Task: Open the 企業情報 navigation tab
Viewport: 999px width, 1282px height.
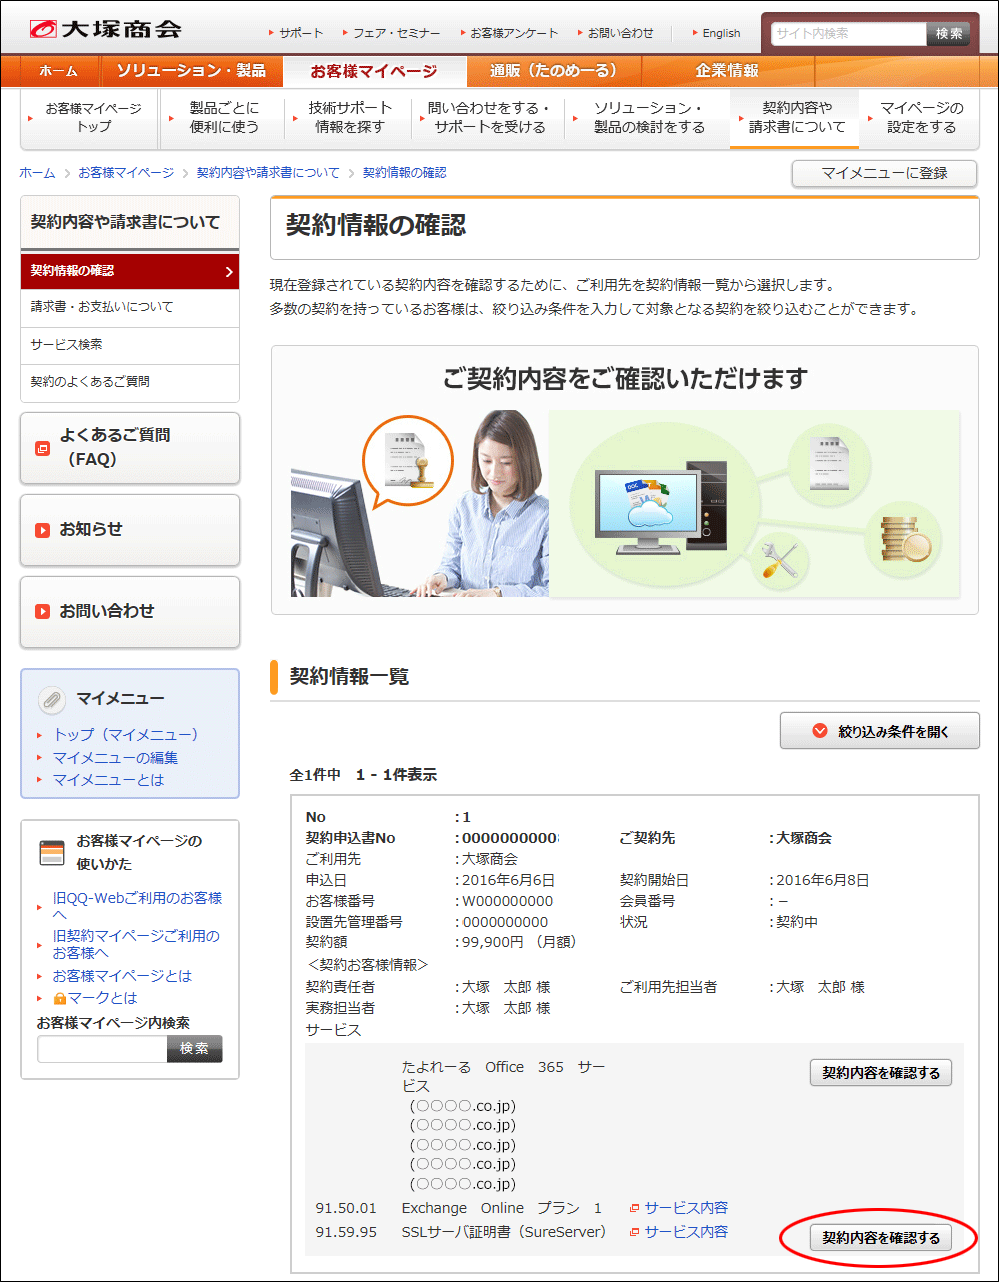Action: (727, 71)
